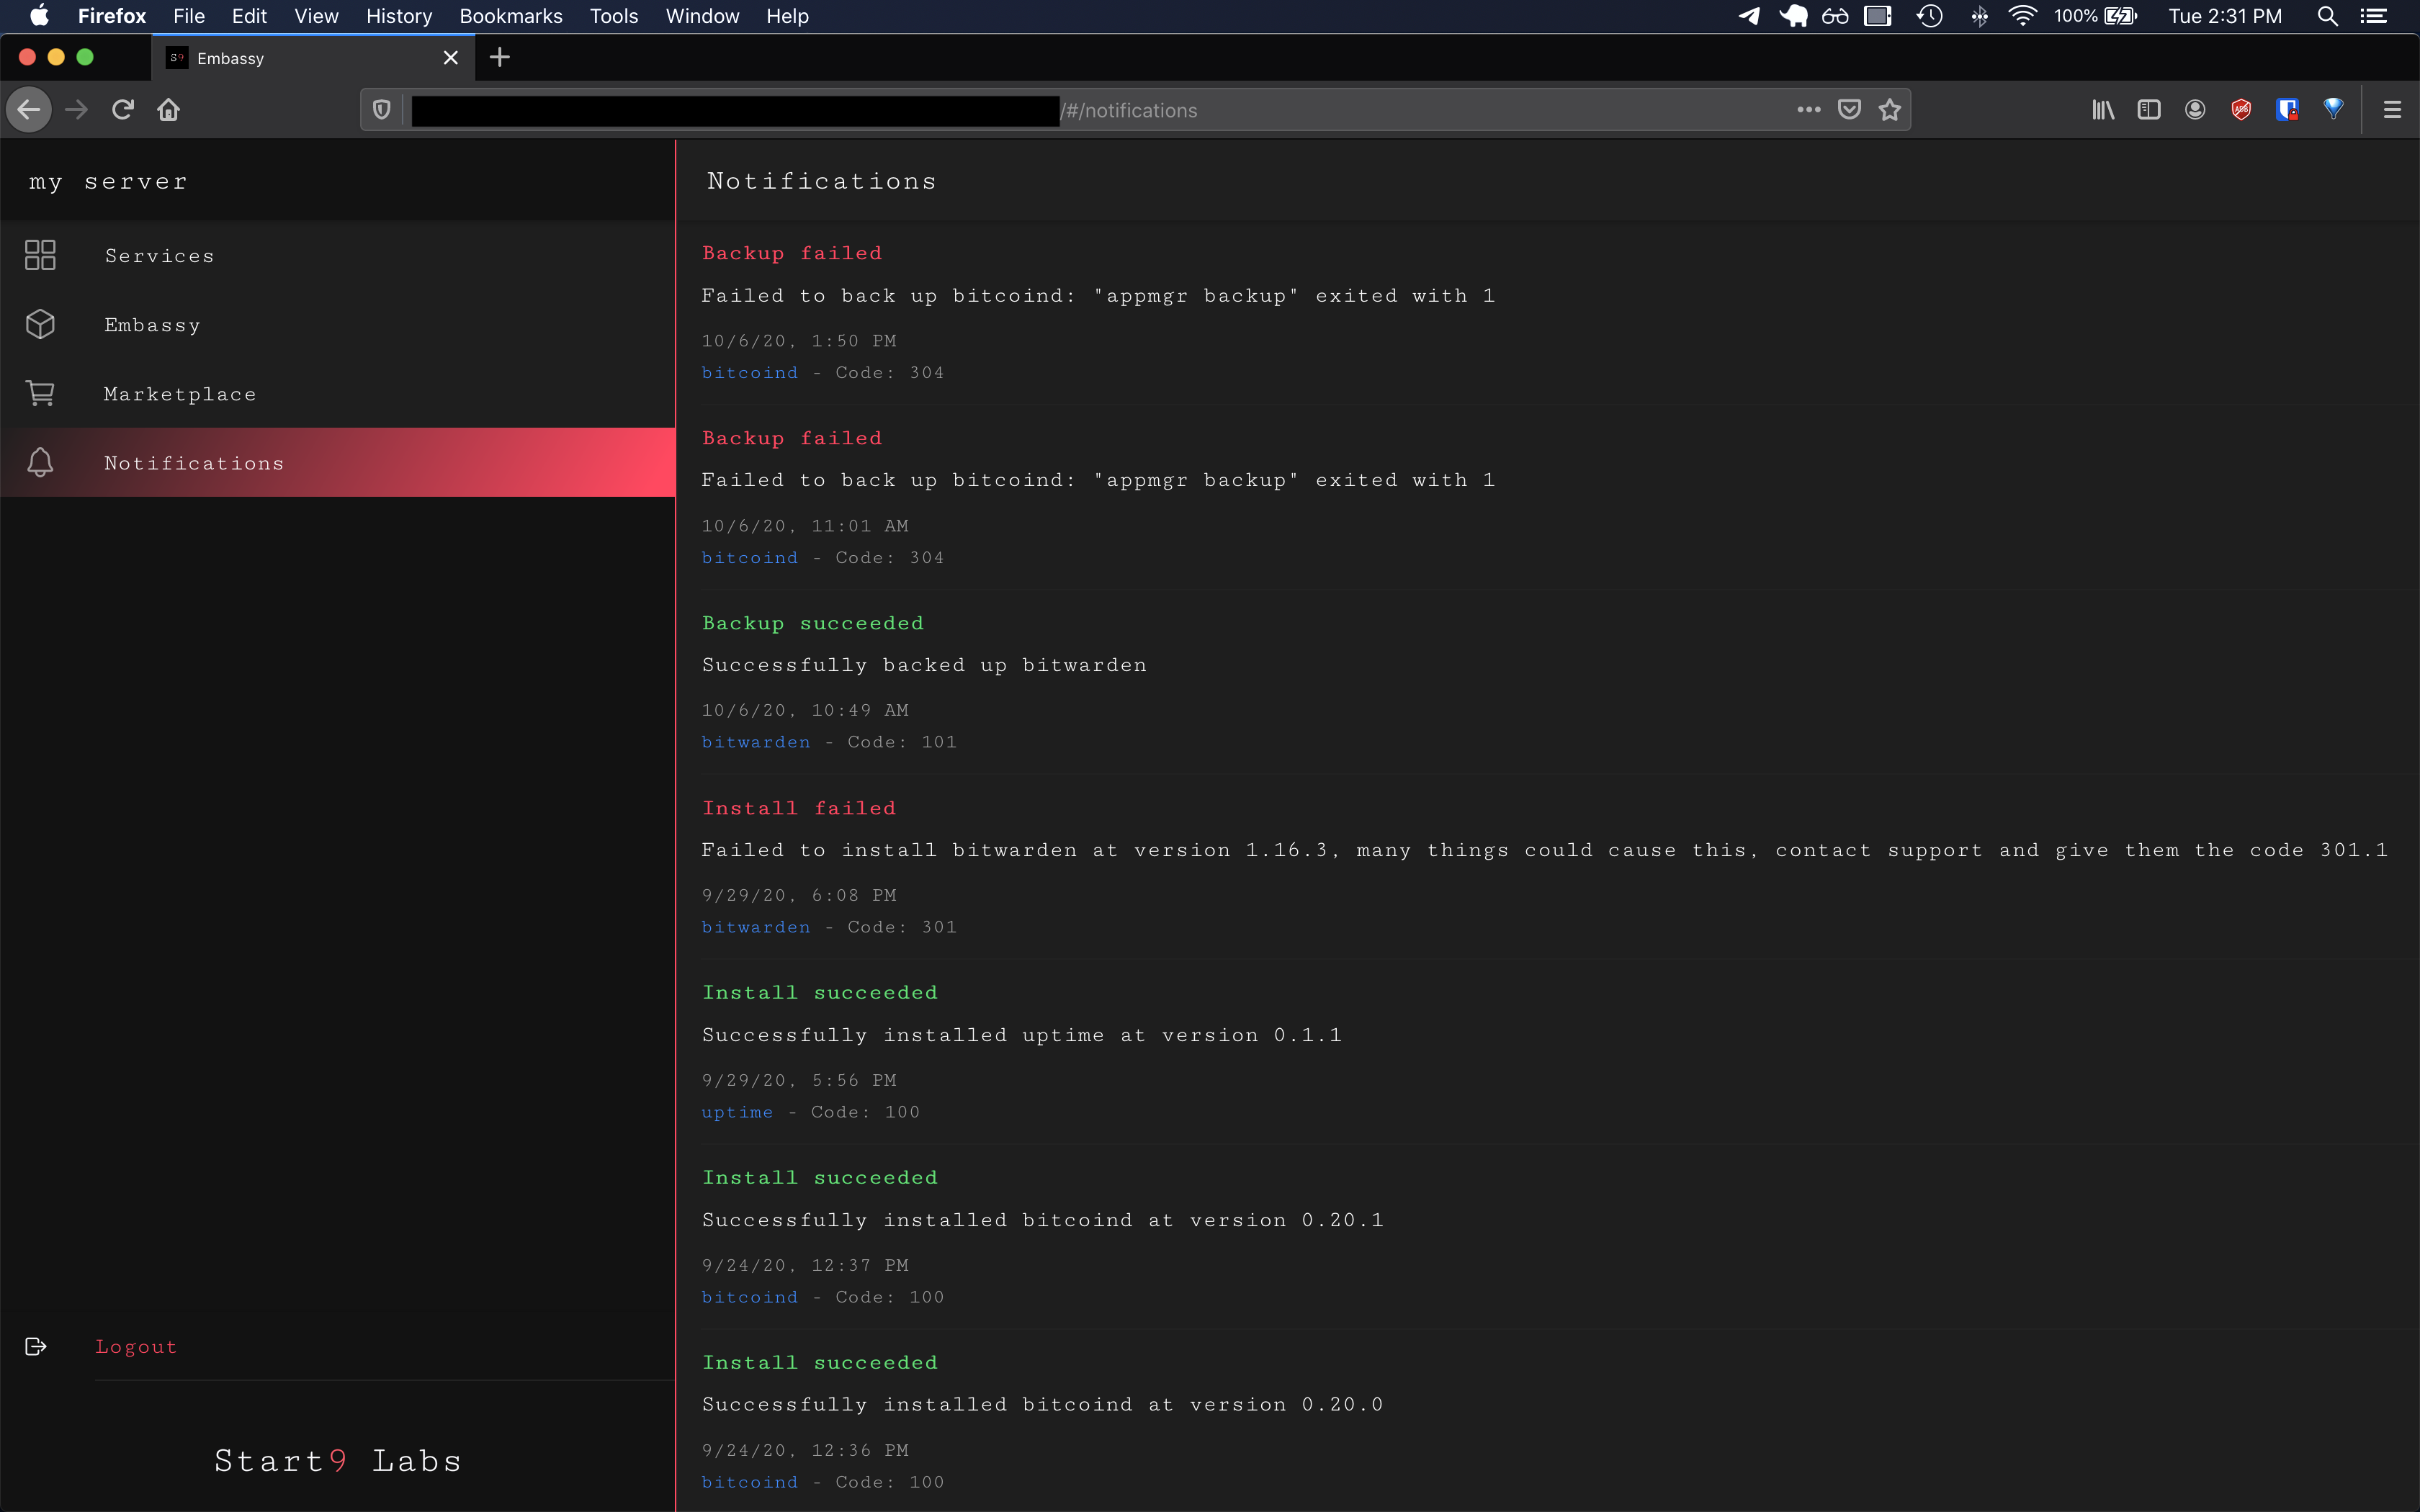Screen dimensions: 2420x1512
Task: Click the Embassy cube icon
Action: point(40,324)
